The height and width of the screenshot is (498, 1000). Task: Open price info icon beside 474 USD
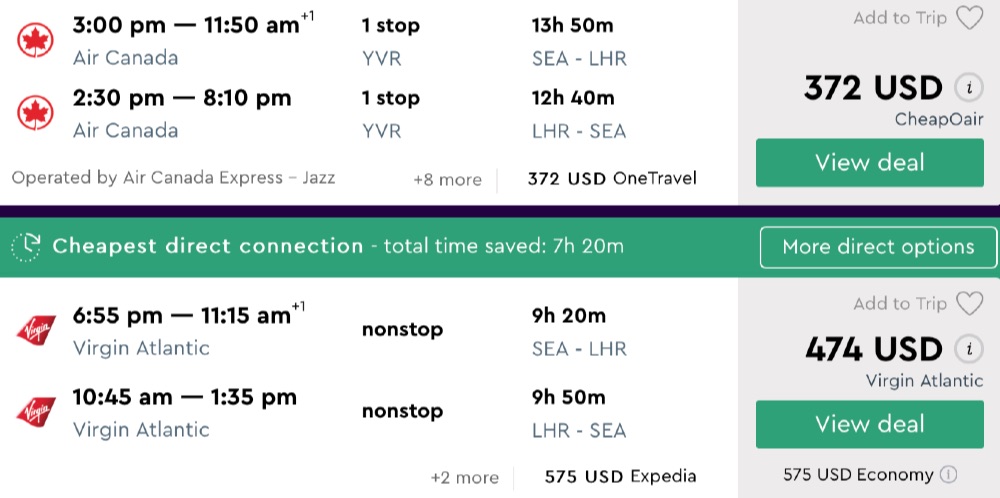(967, 349)
